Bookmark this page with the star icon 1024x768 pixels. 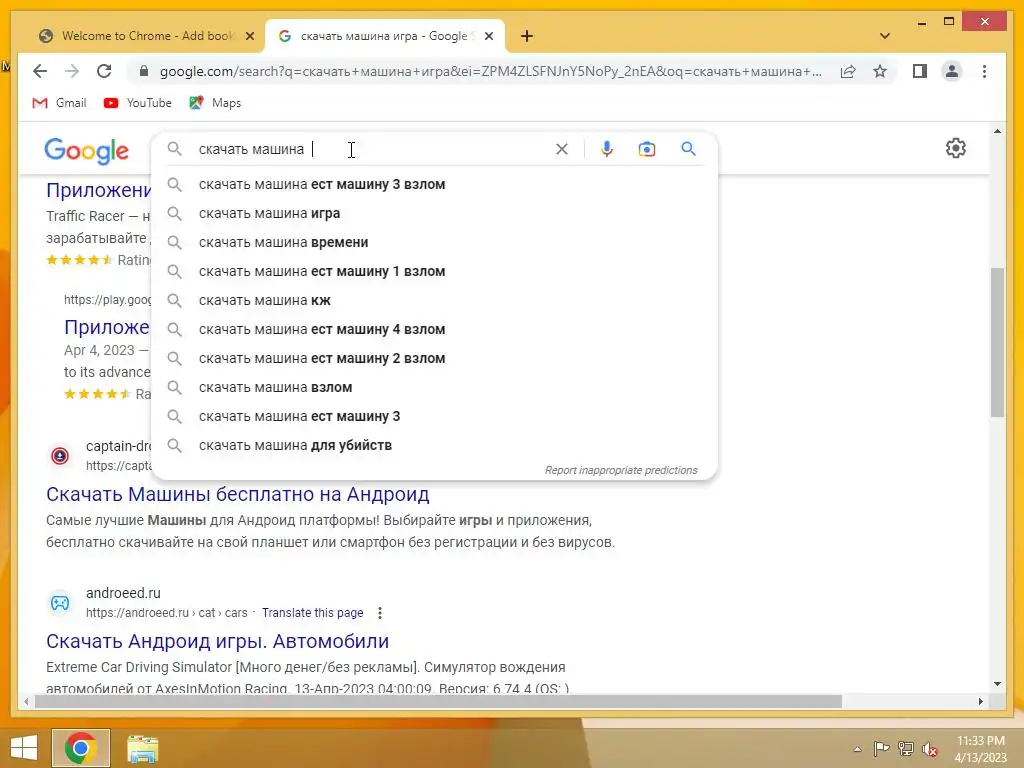(880, 71)
